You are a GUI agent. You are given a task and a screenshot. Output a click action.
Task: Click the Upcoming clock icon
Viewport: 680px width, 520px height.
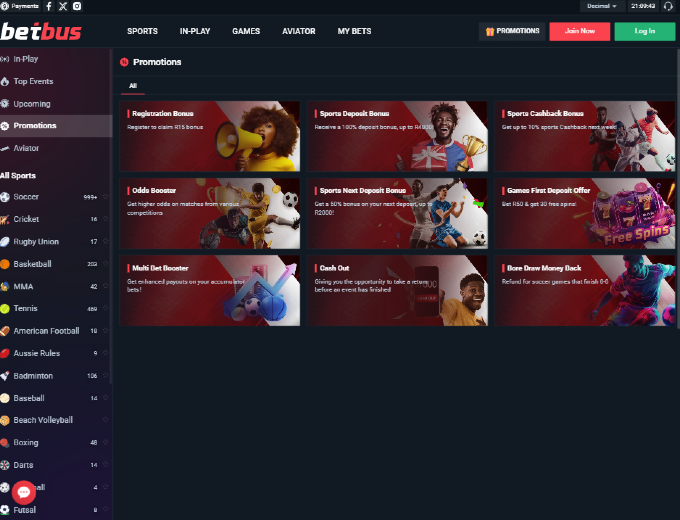pos(5,104)
